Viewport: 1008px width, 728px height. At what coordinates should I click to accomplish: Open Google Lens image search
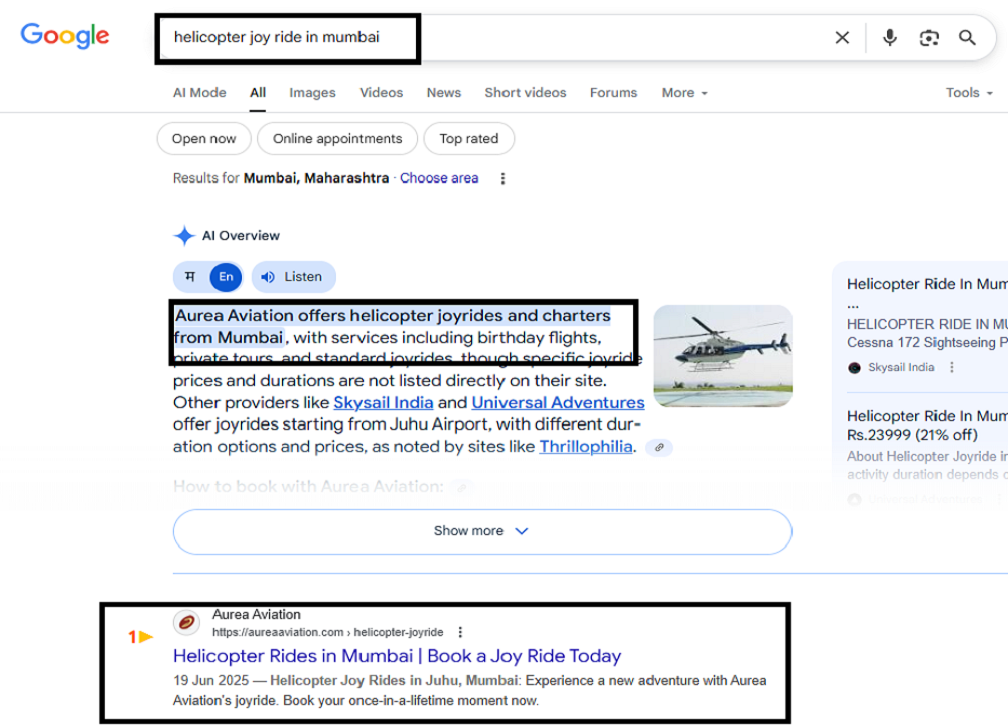coord(929,37)
